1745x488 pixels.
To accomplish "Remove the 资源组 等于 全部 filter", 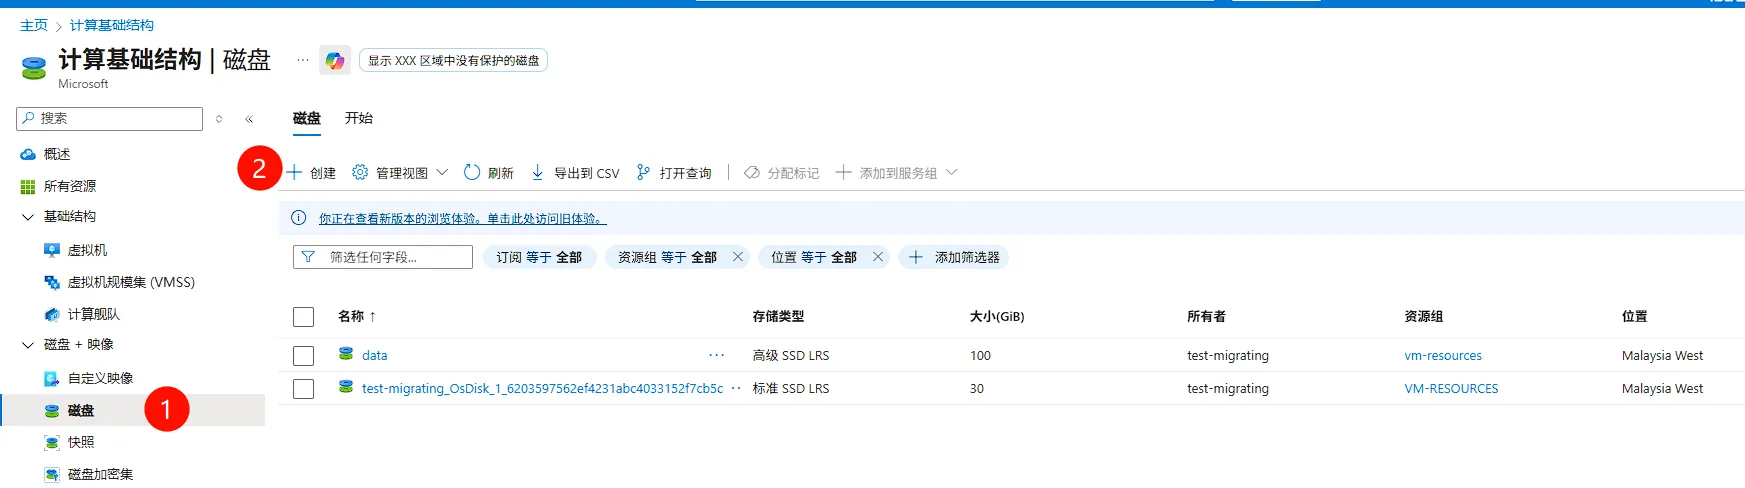I will (738, 257).
